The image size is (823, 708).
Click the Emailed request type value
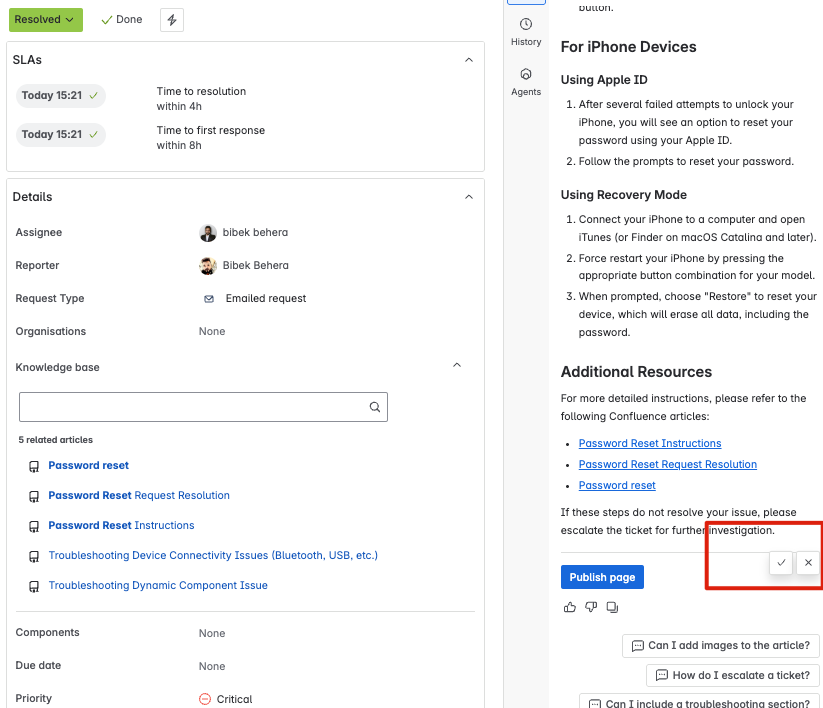coord(266,299)
